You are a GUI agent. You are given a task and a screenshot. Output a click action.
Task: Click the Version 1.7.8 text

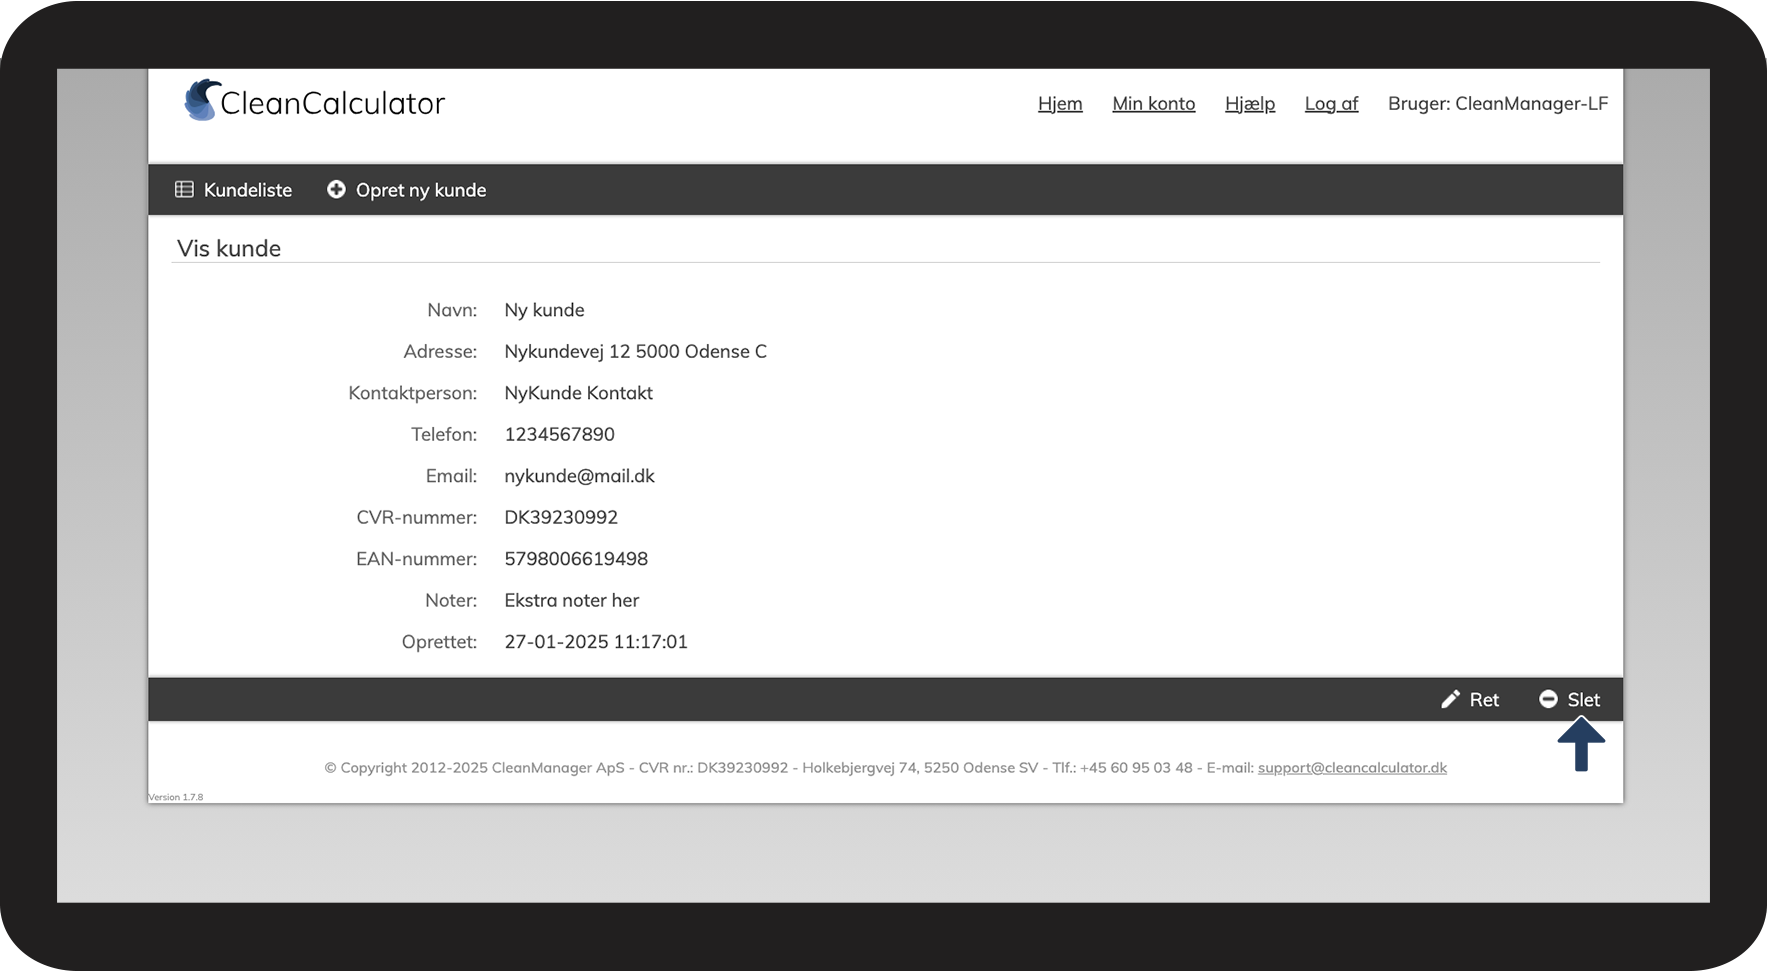176,797
